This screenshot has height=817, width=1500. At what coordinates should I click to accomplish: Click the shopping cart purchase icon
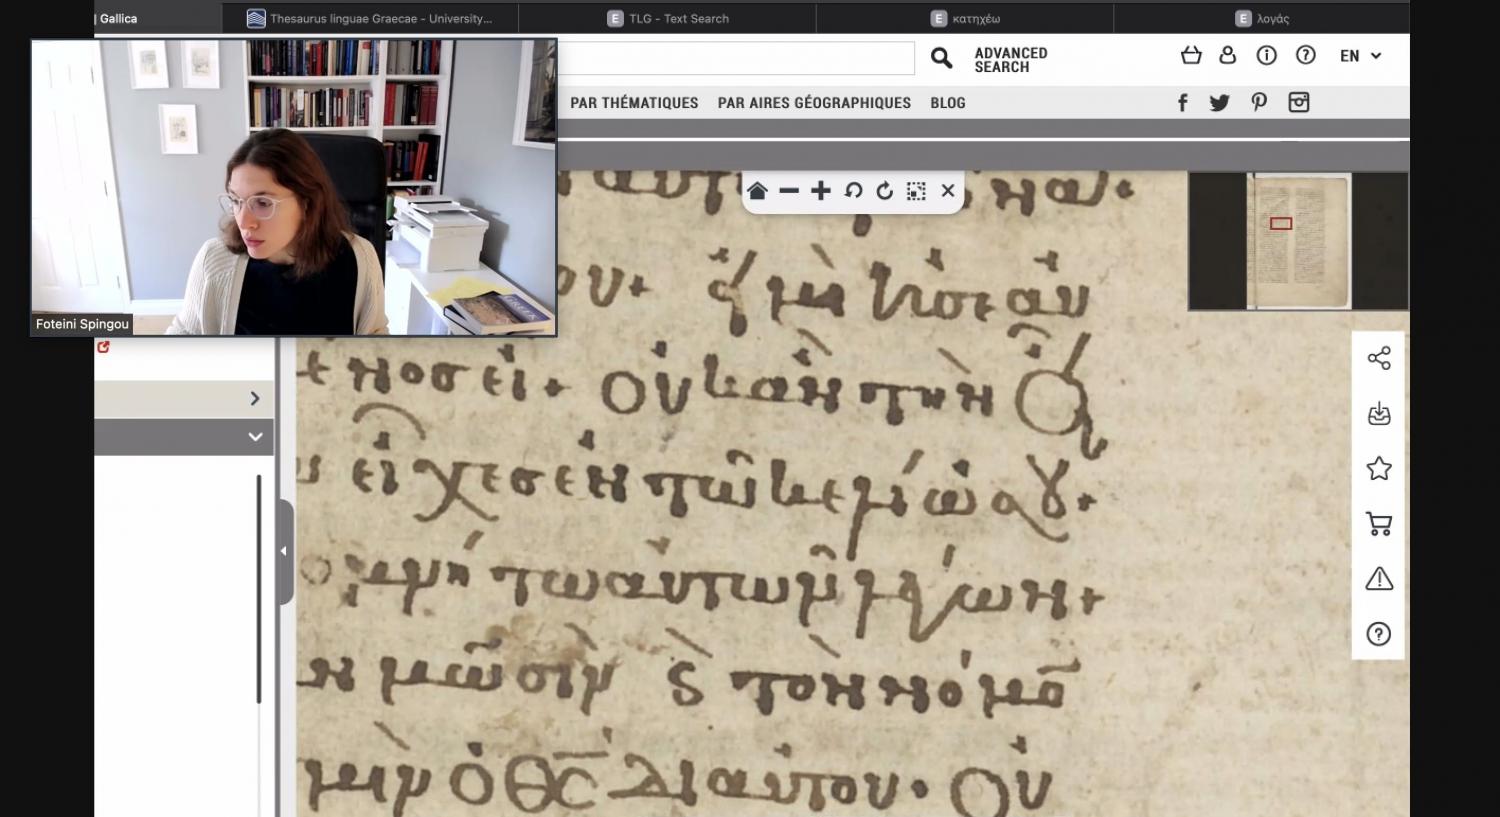point(1379,523)
